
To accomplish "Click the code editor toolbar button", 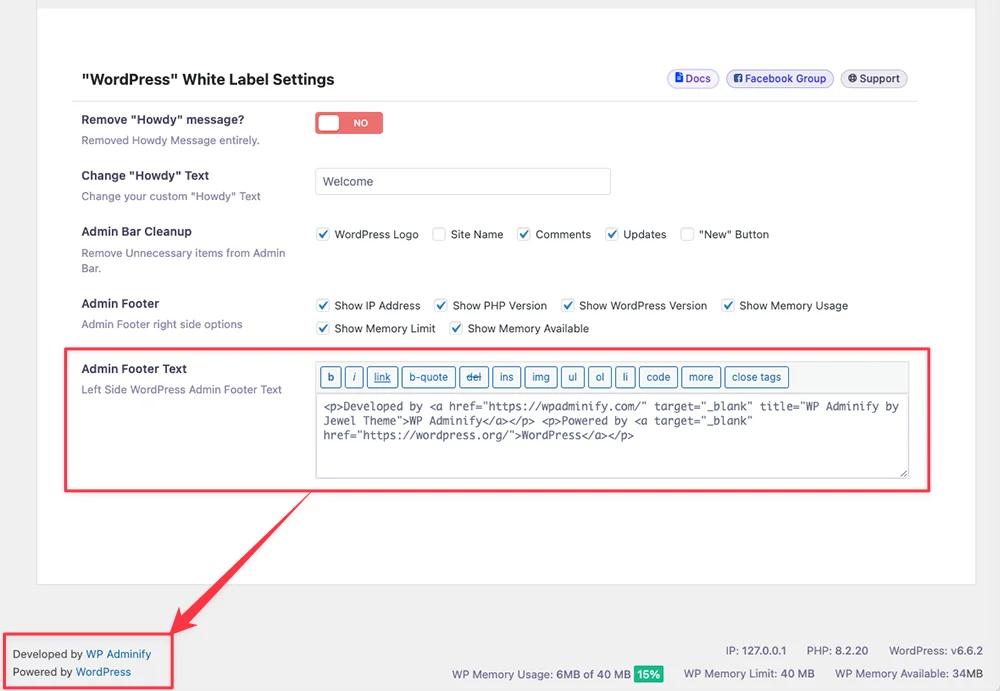I will tap(658, 377).
